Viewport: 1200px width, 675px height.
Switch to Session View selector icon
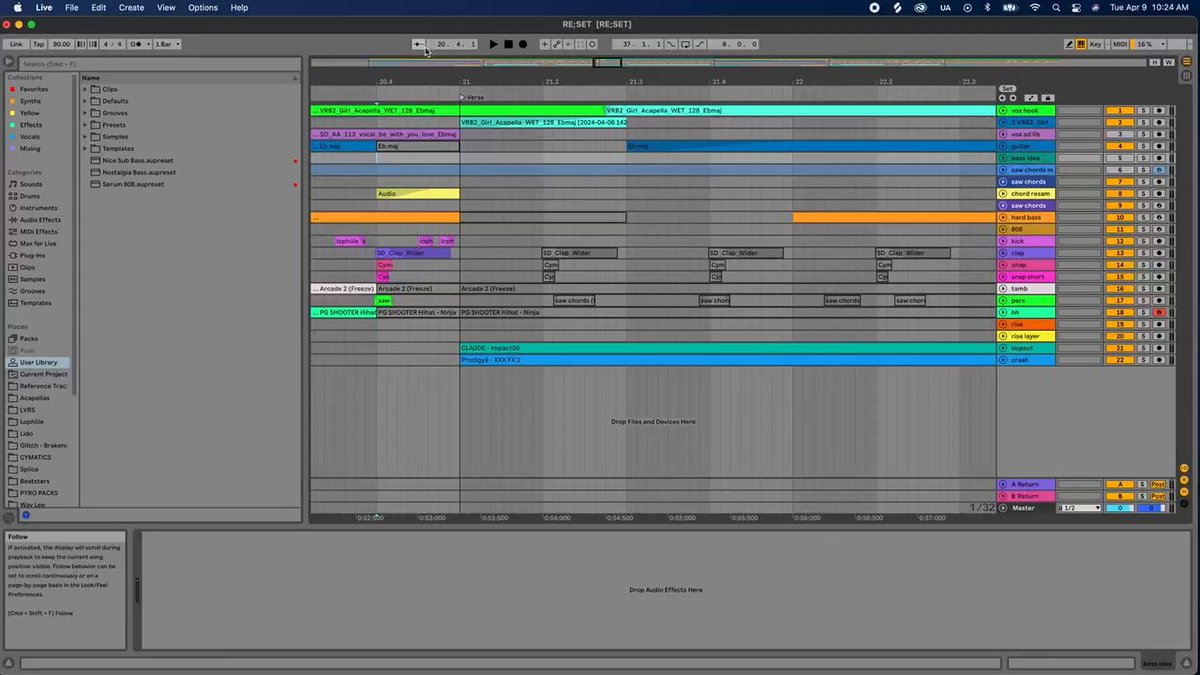(x=1187, y=76)
